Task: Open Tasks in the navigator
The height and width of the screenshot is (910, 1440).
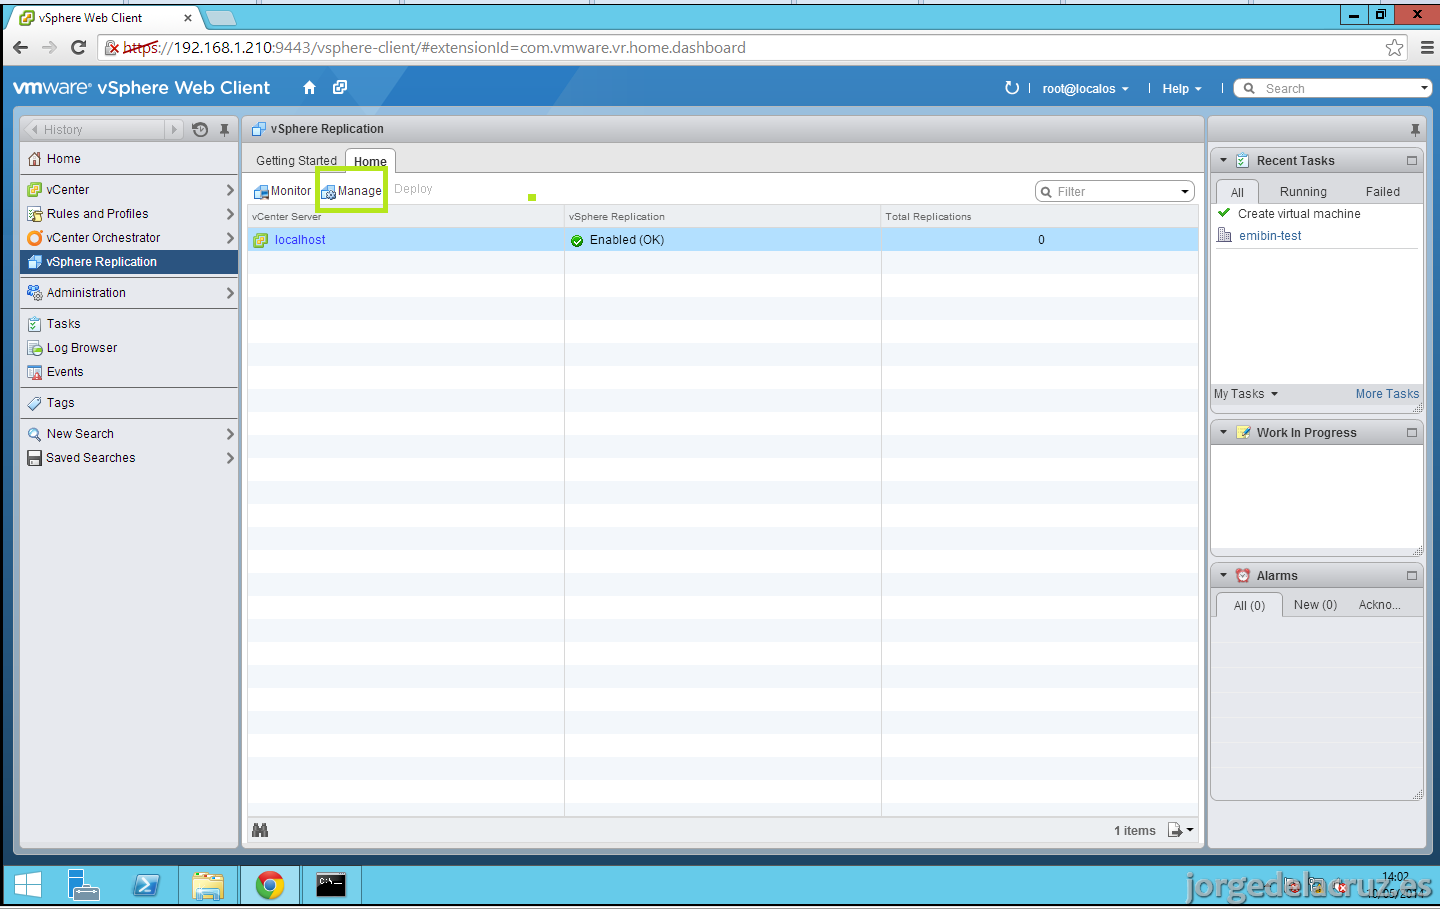Action: 129,324
